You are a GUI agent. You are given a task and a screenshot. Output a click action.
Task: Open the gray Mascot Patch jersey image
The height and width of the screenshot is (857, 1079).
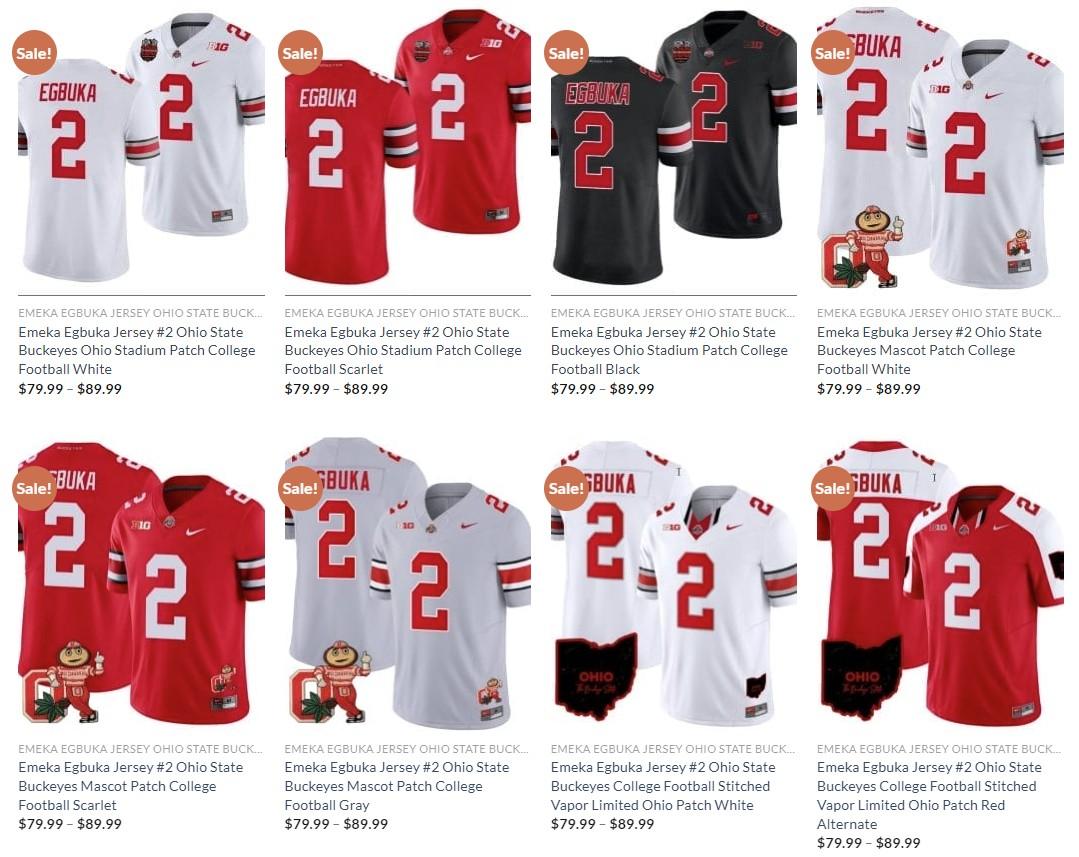point(407,584)
